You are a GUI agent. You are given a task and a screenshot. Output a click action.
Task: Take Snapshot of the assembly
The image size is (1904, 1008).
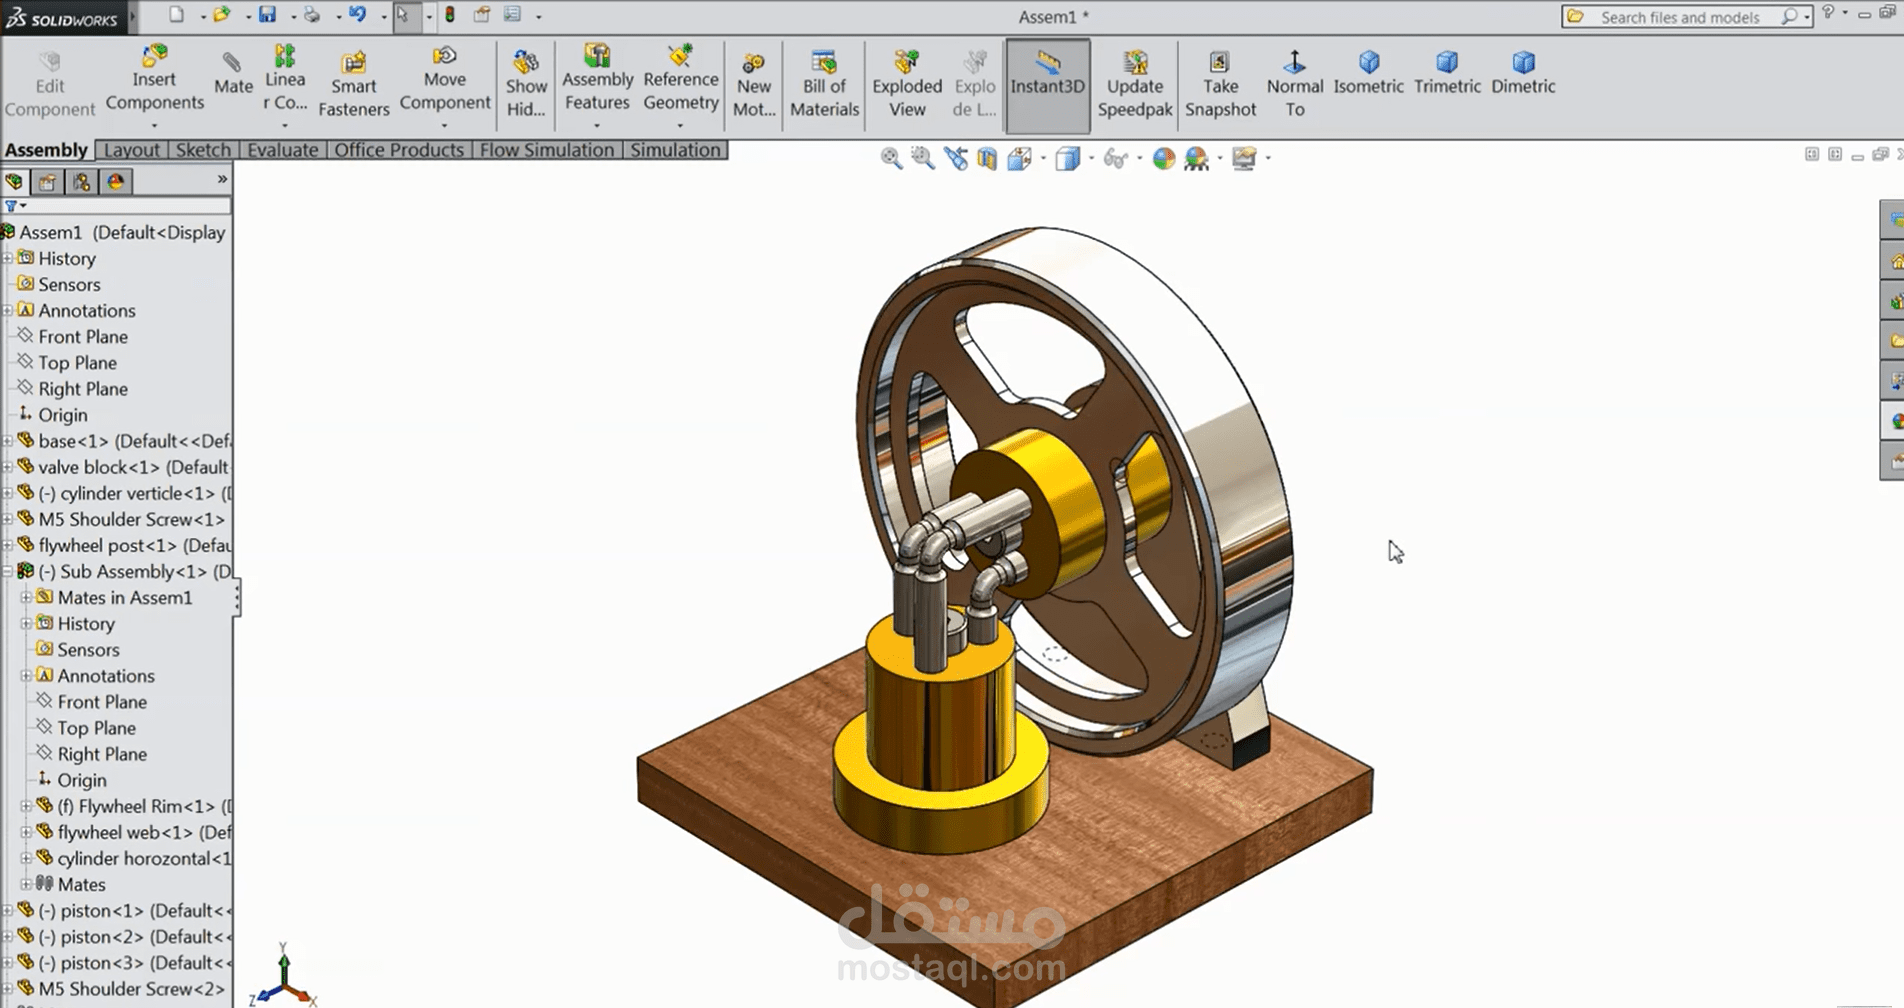tap(1220, 84)
